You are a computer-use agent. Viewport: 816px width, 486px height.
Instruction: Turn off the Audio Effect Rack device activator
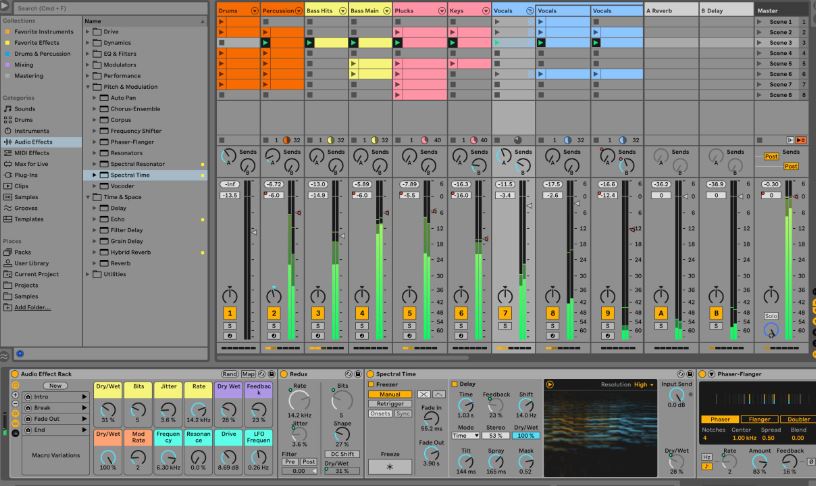(x=15, y=374)
